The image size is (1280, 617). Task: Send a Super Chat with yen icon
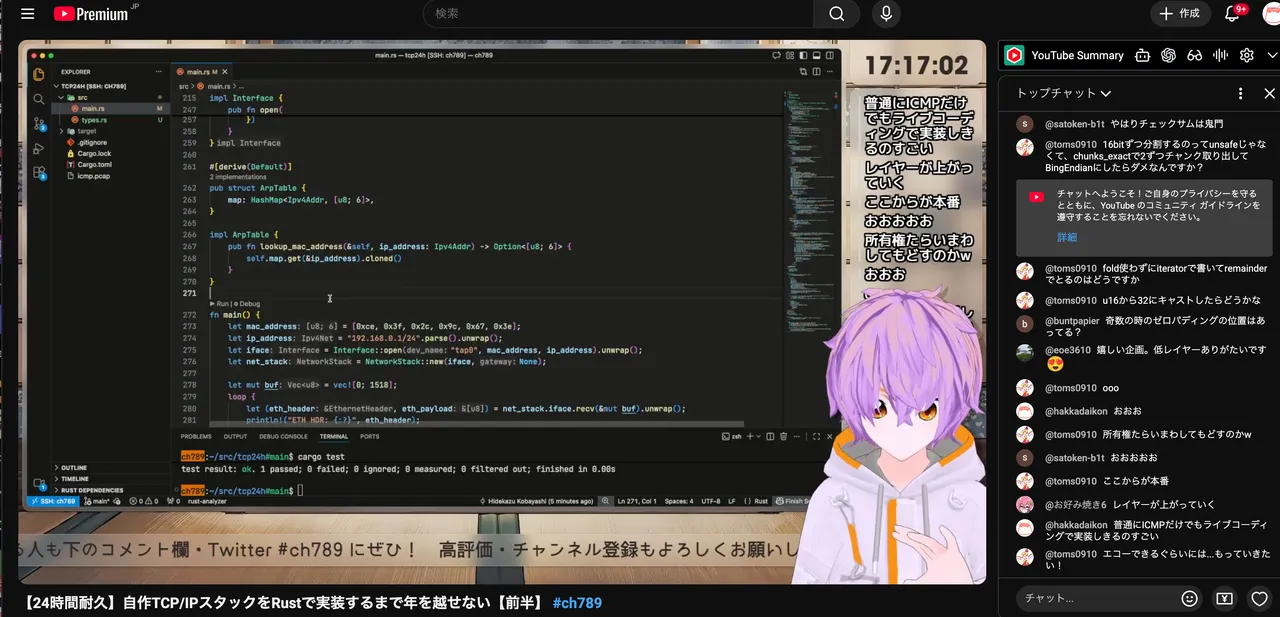click(1224, 598)
